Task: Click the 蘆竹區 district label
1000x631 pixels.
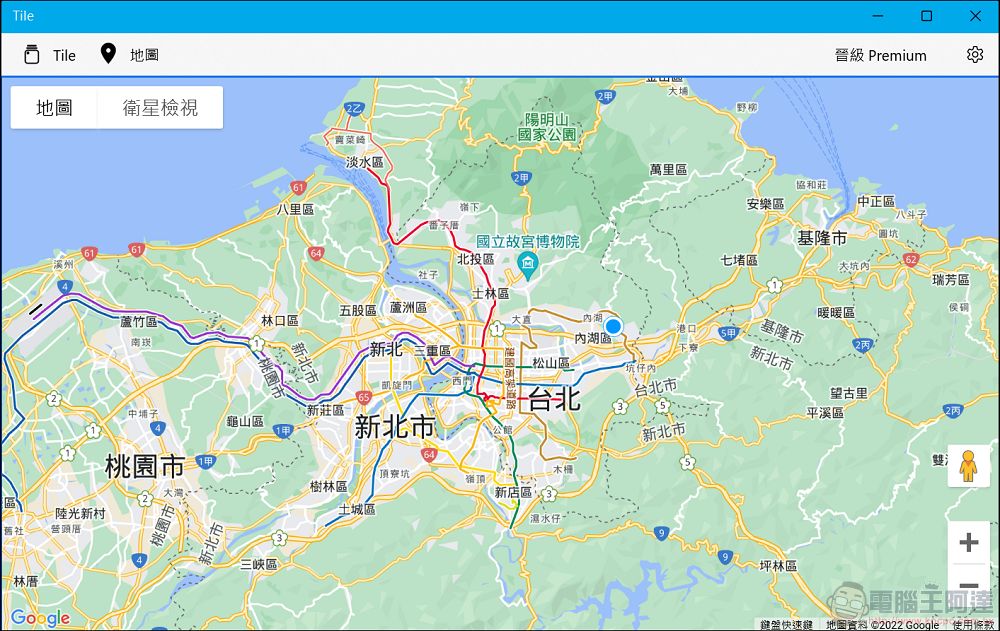Action: coord(138,322)
